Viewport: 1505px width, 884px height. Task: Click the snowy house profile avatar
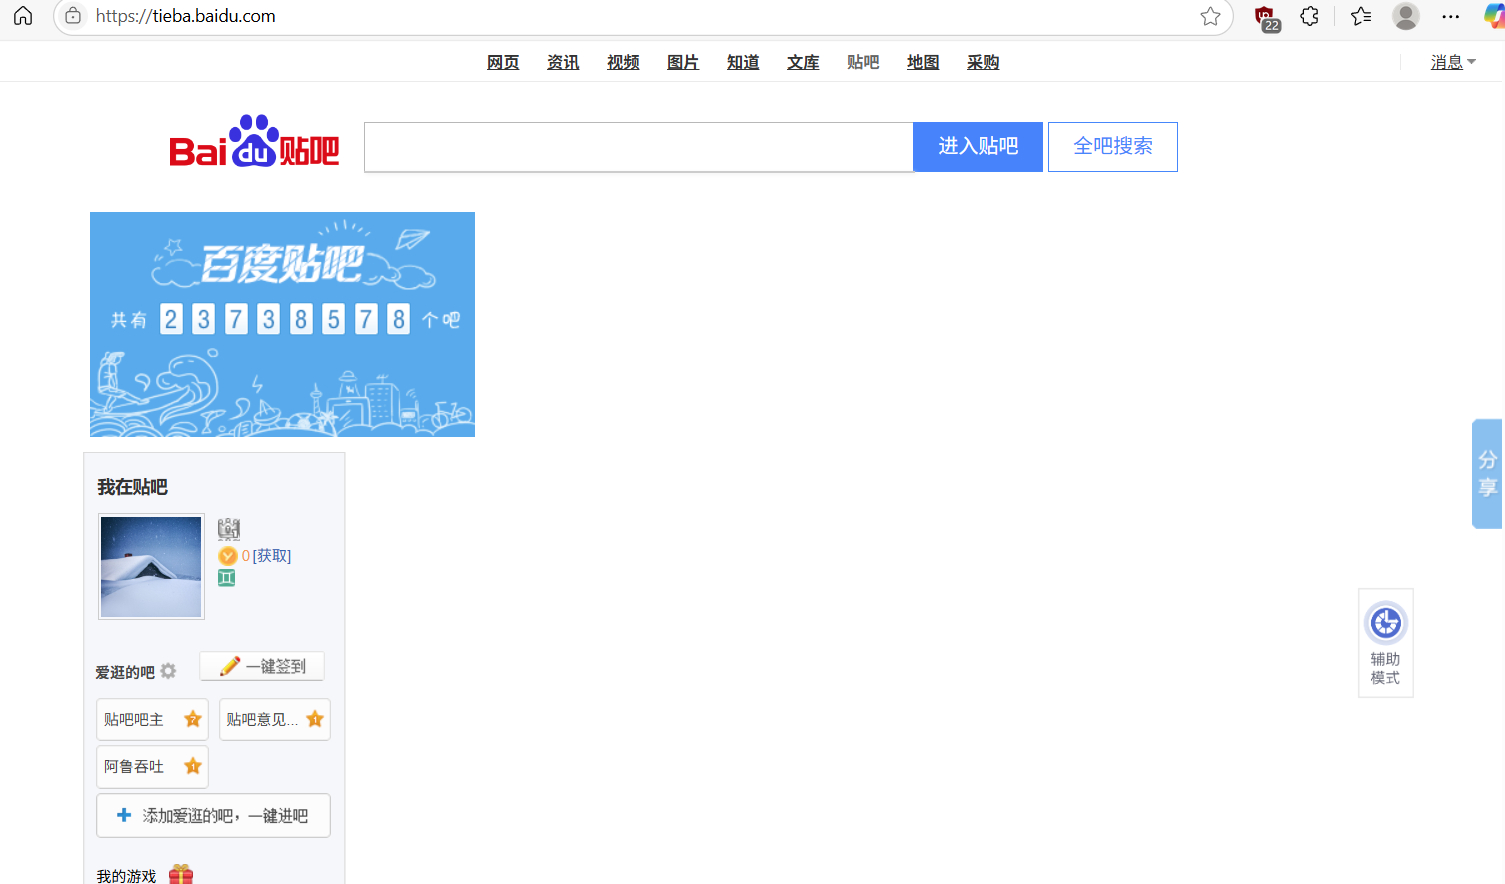pos(151,566)
